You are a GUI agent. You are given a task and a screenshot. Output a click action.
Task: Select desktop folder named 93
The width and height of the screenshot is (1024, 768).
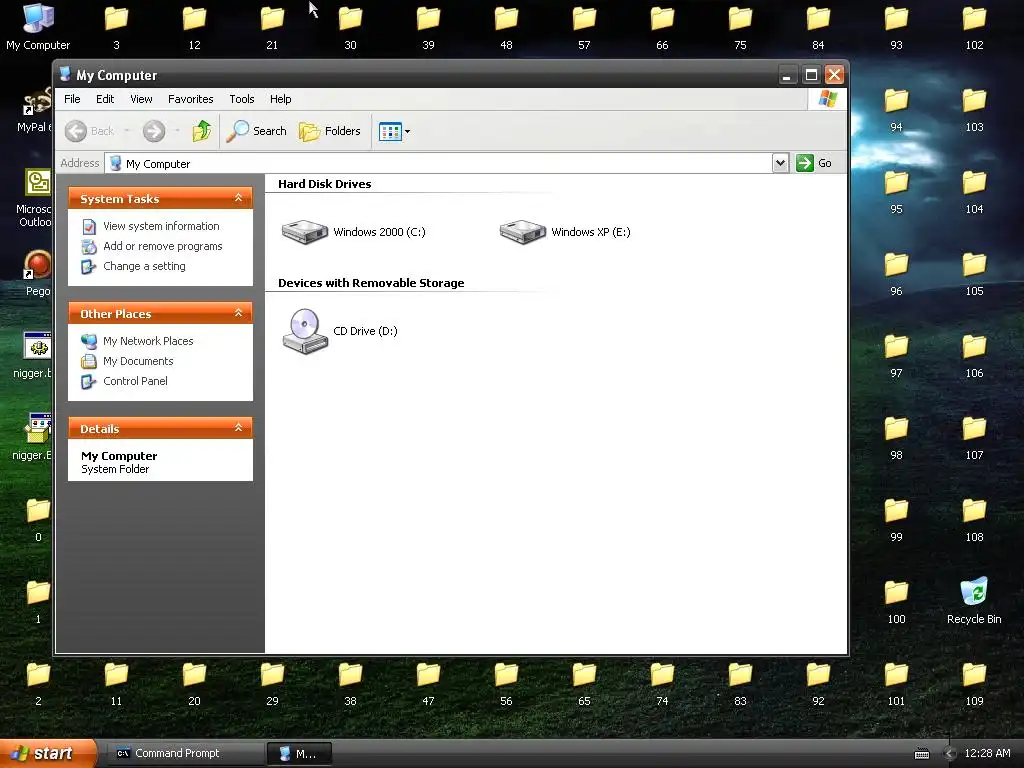(896, 27)
